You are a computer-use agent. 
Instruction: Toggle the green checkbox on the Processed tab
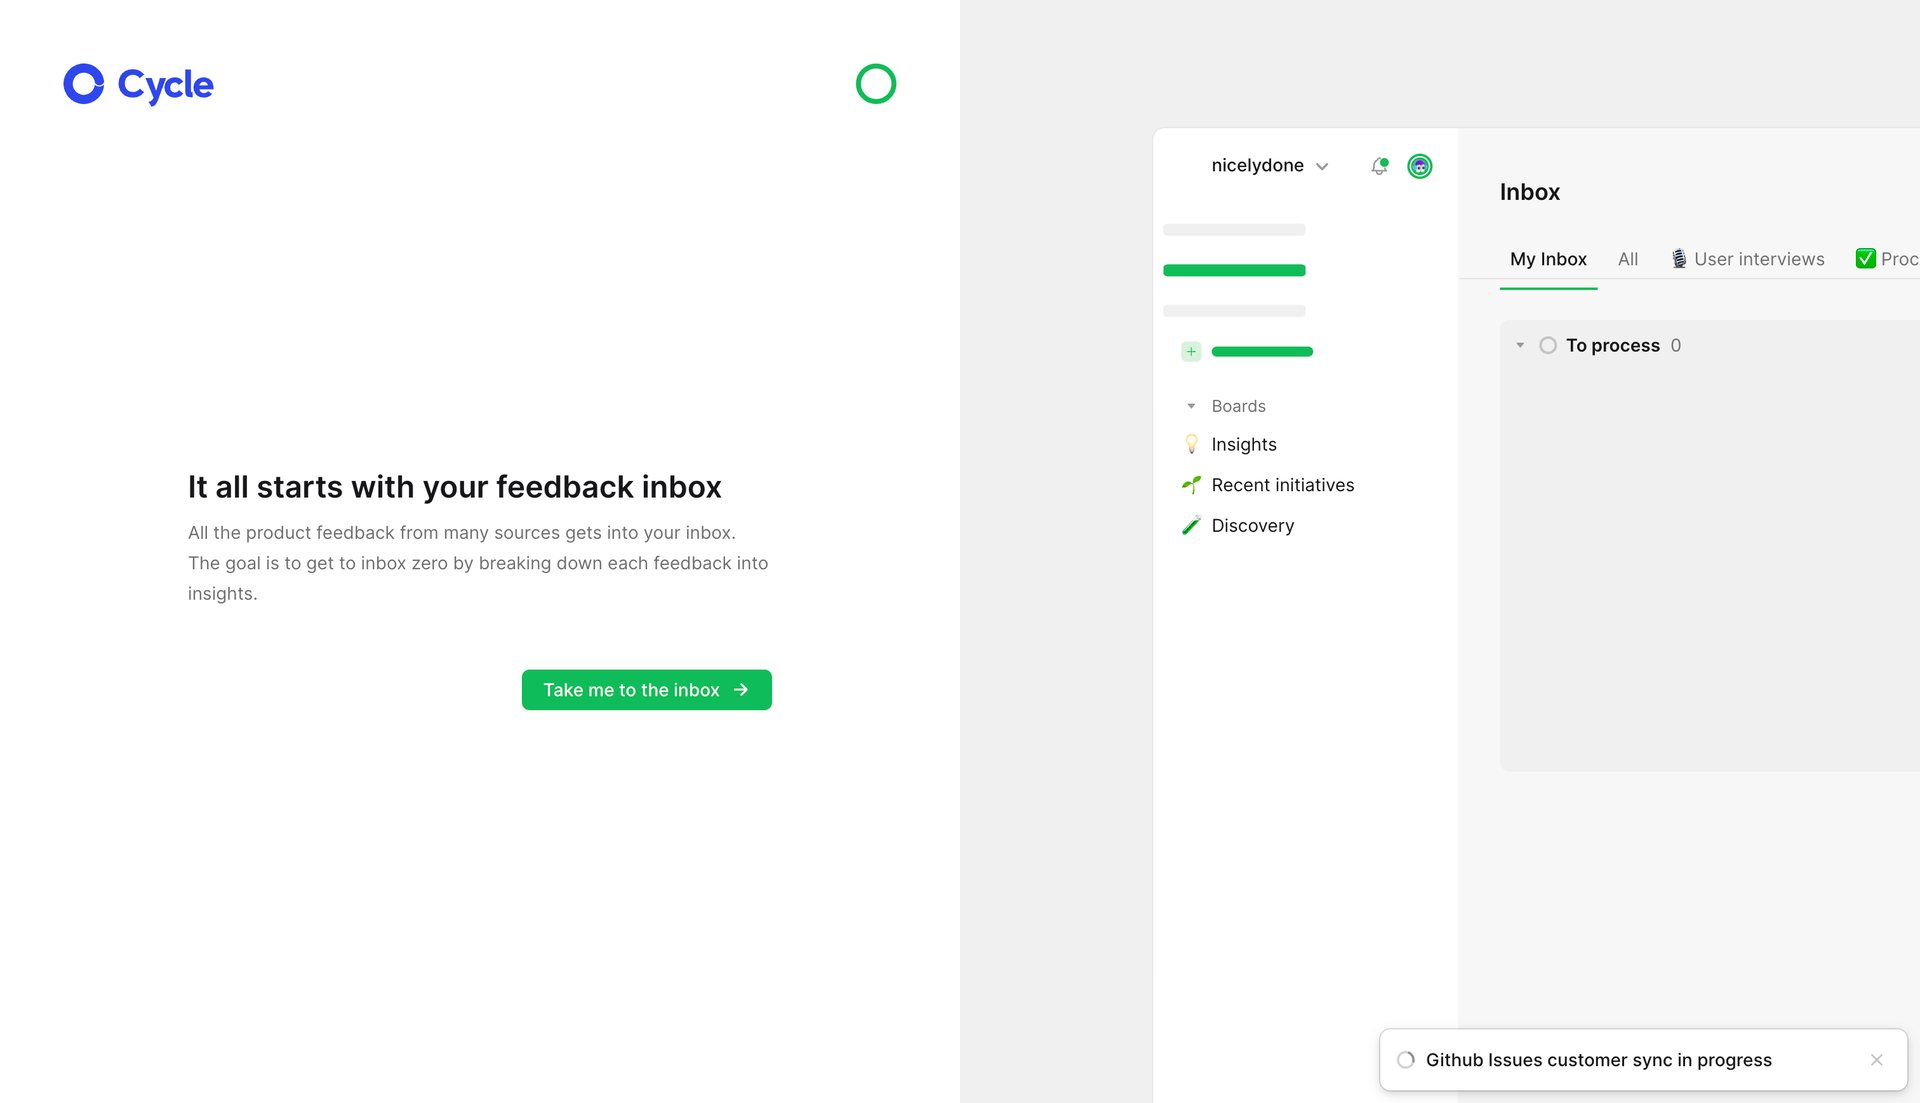tap(1865, 258)
